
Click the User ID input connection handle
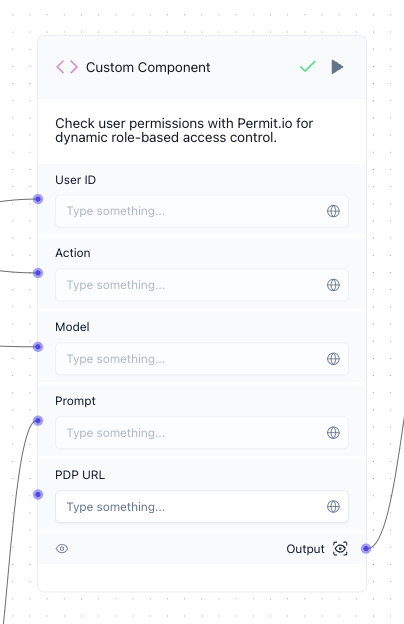coord(38,199)
